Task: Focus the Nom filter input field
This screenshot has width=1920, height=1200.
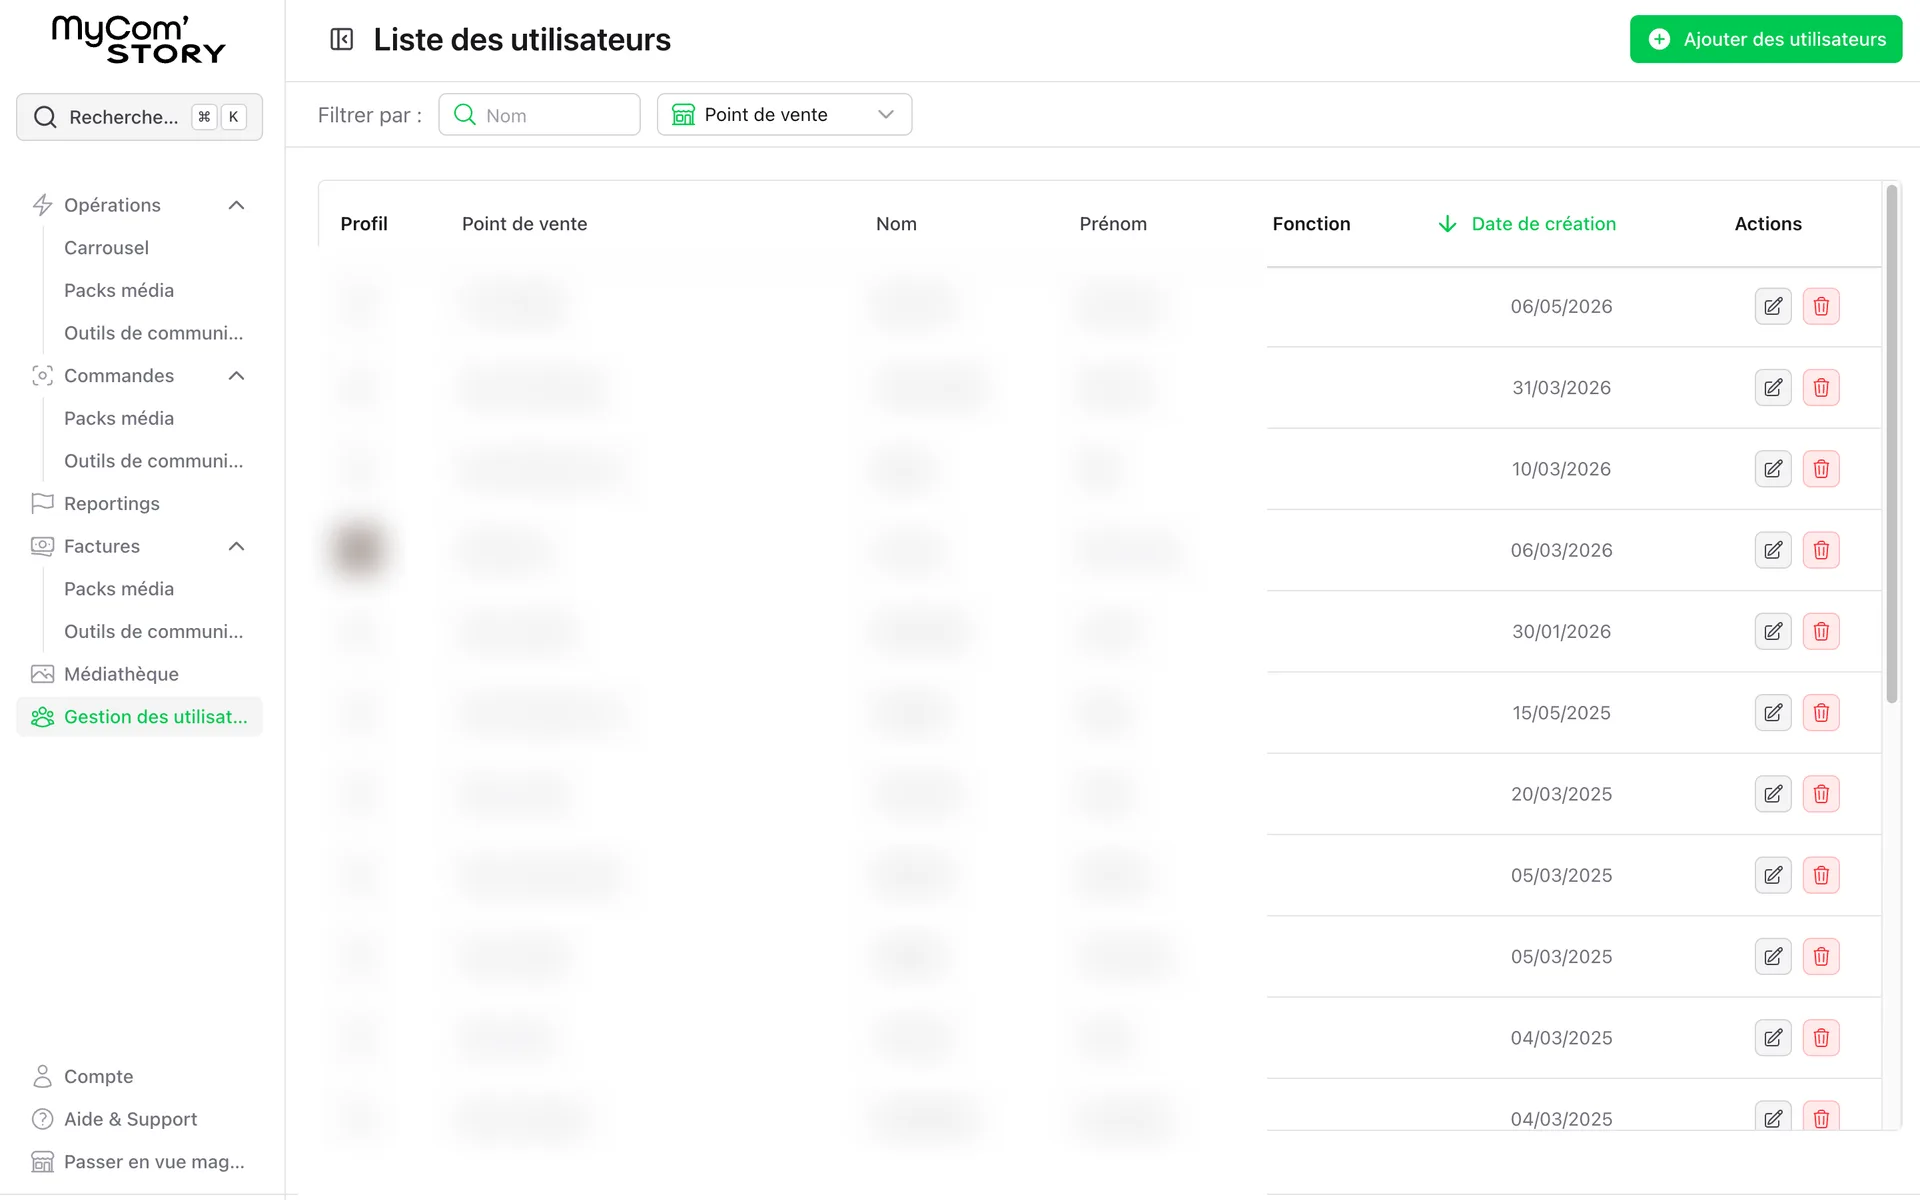Action: (x=539, y=114)
